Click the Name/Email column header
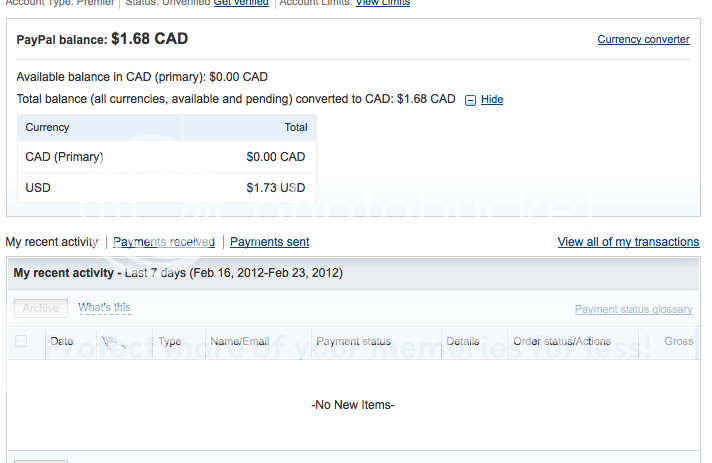 [x=238, y=342]
